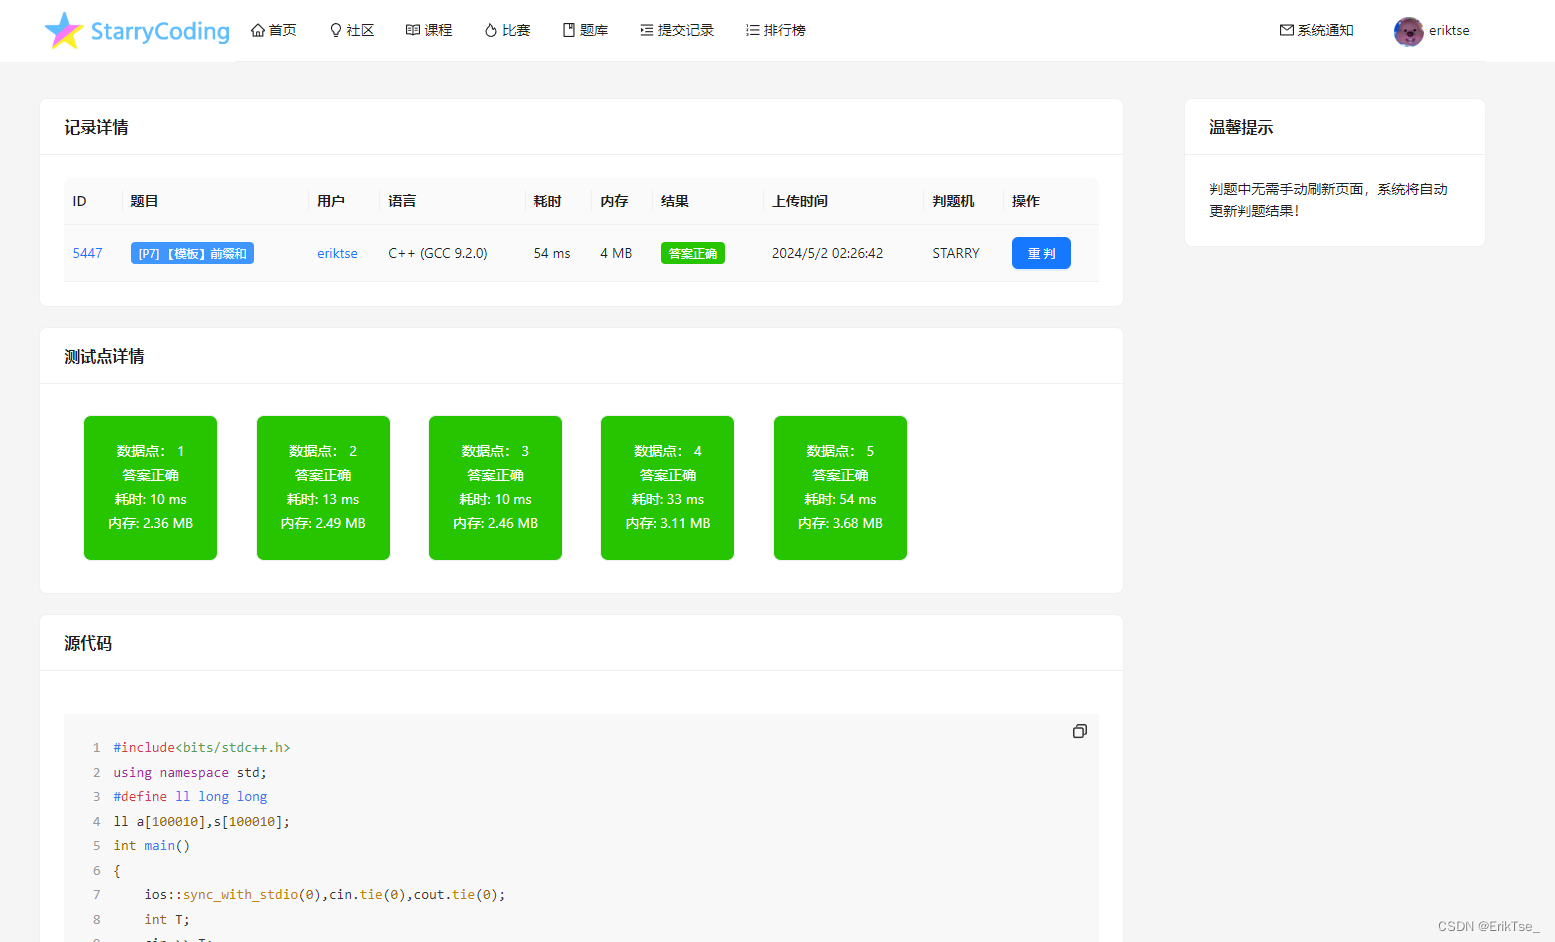Open record ID 5447 link
Screen dimensions: 1555x942
(x=87, y=253)
